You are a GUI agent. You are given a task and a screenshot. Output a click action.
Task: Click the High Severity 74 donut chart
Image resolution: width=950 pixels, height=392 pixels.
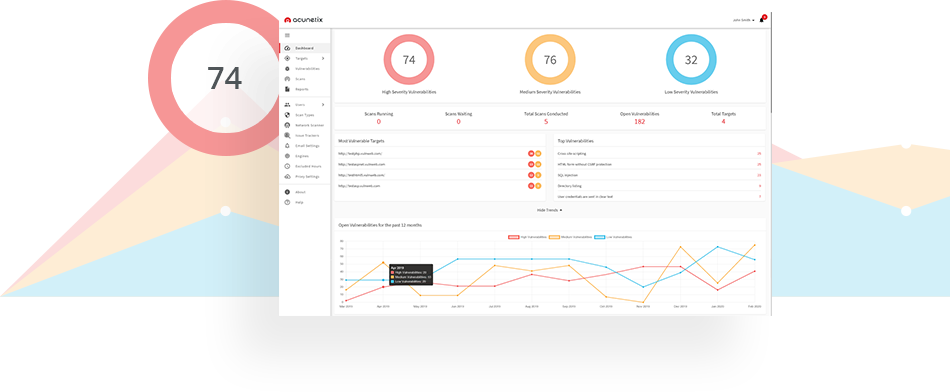point(409,60)
